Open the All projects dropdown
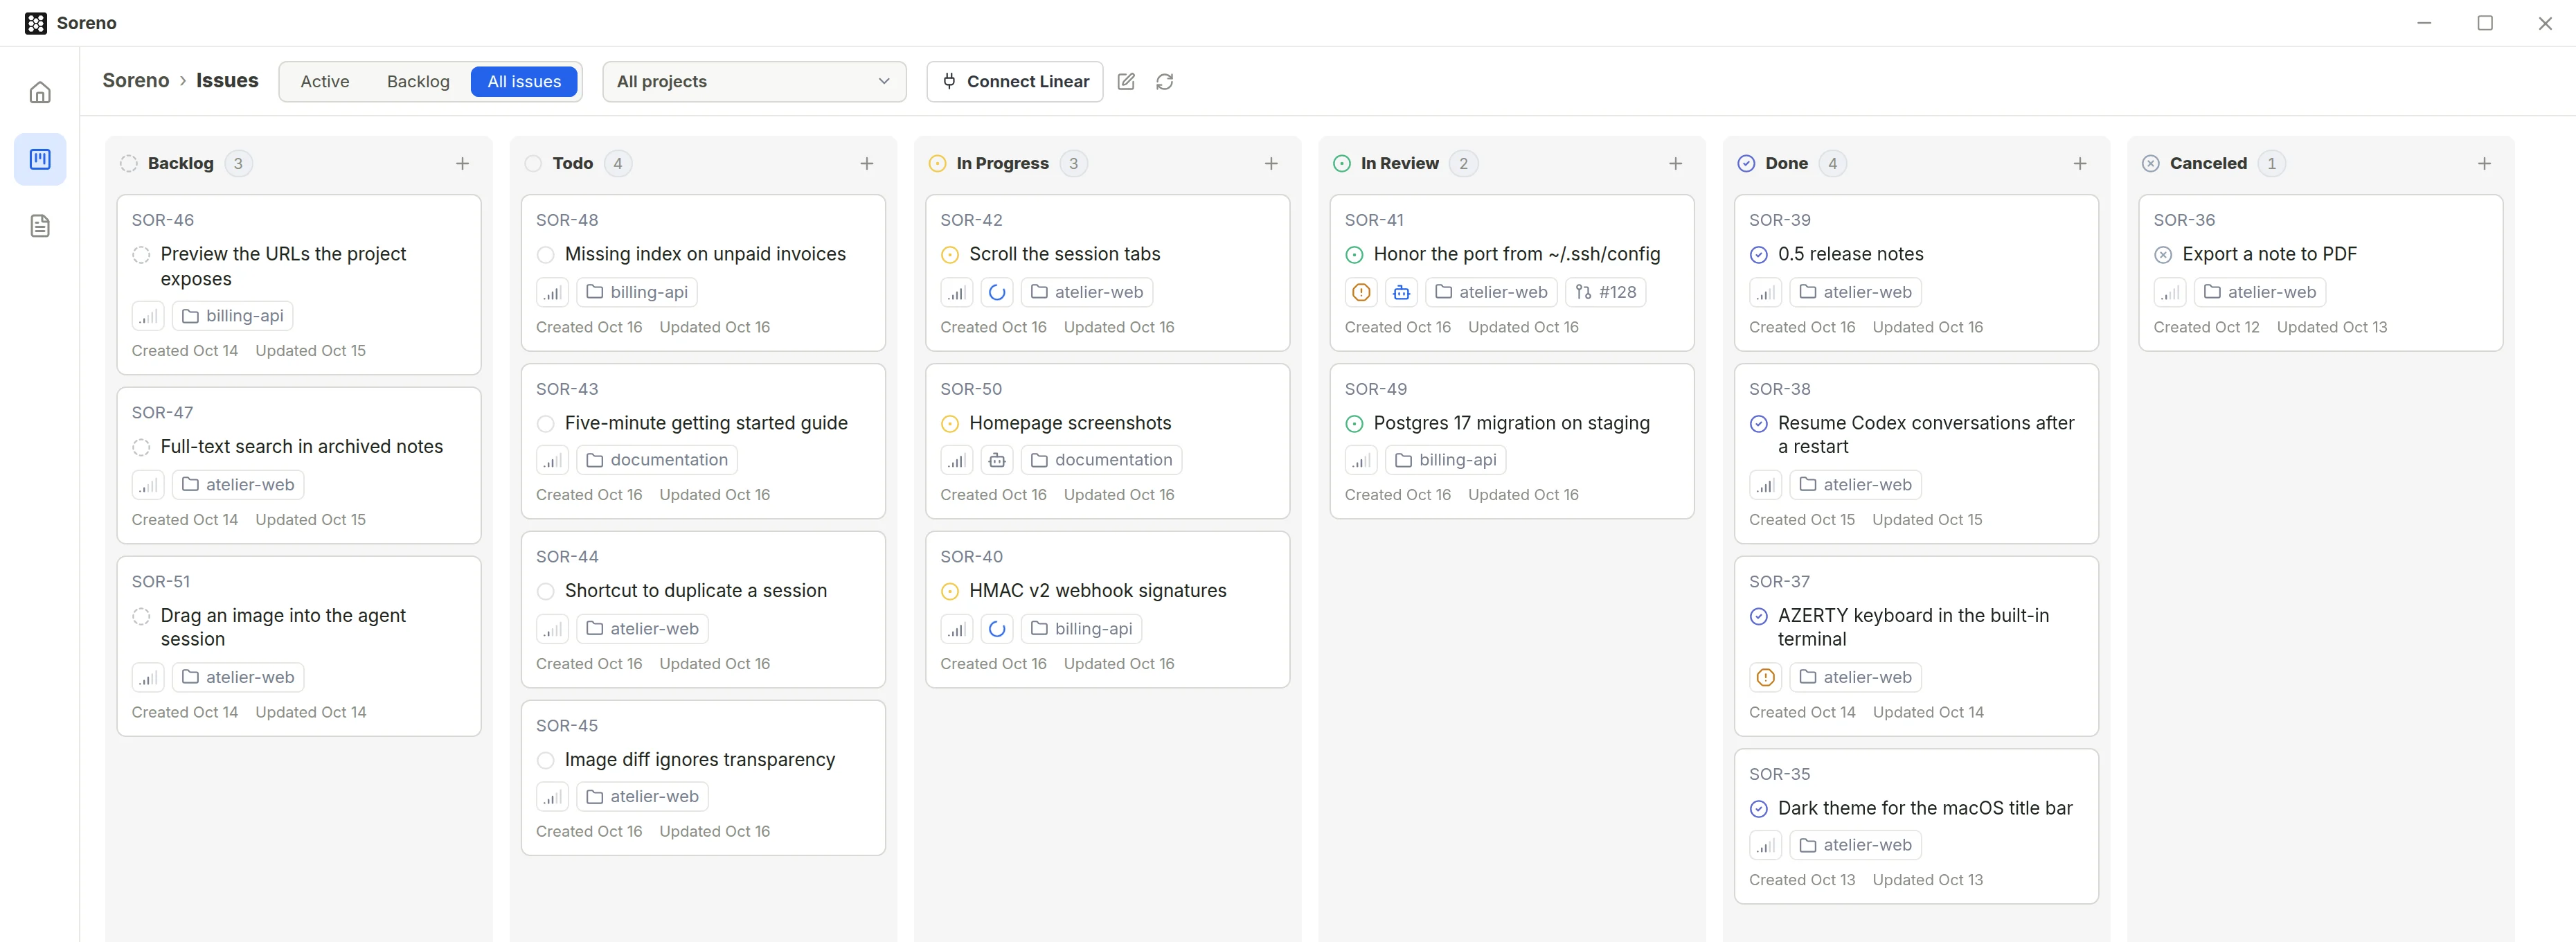Viewport: 2576px width, 942px height. pyautogui.click(x=754, y=82)
